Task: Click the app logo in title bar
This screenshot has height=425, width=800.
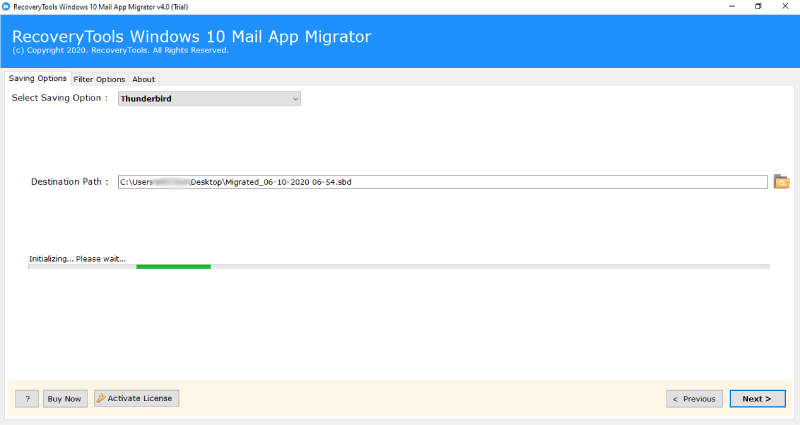Action: 6,7
